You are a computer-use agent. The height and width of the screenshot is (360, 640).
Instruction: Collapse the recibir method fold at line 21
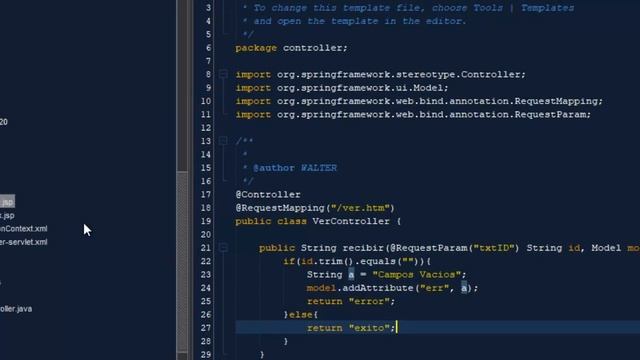click(x=223, y=247)
